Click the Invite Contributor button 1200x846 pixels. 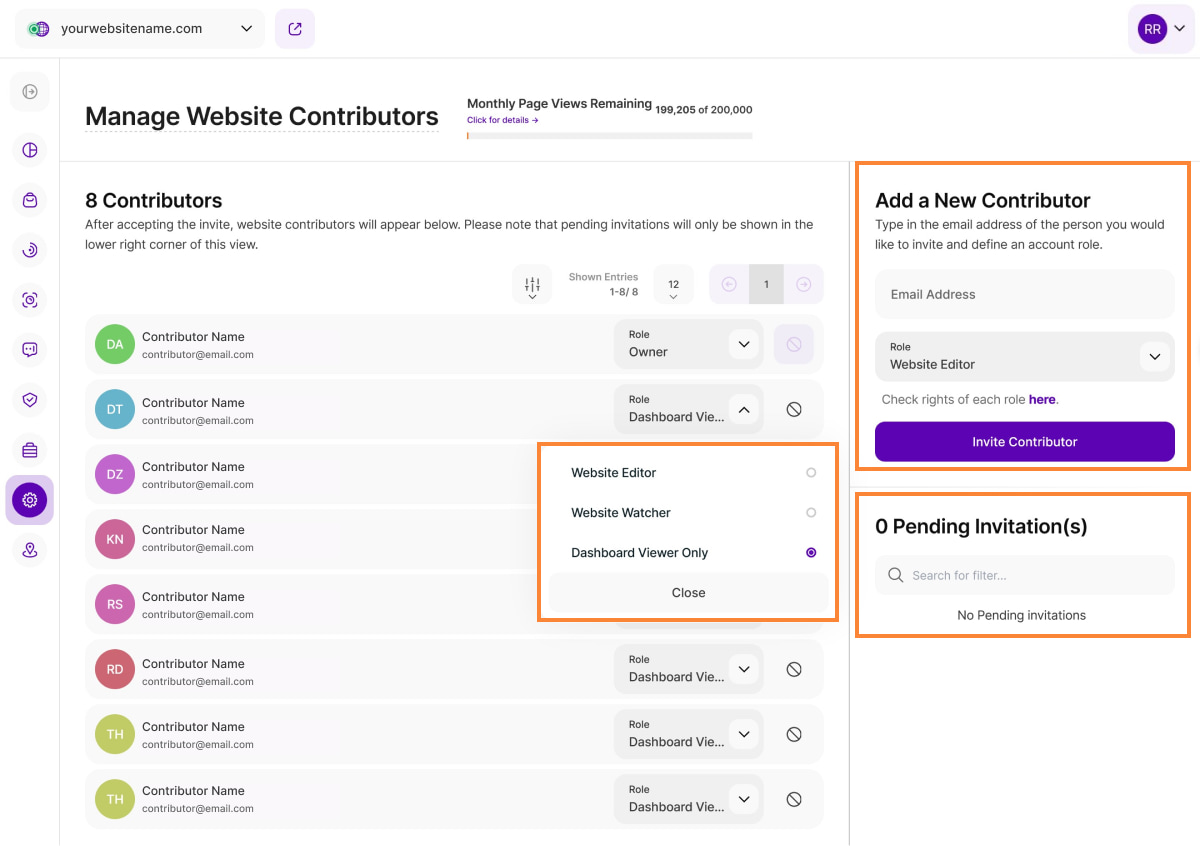point(1024,442)
